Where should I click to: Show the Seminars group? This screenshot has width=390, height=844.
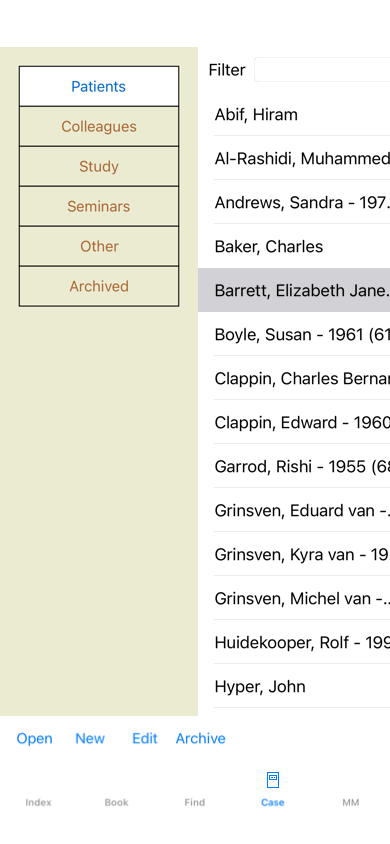(x=99, y=206)
